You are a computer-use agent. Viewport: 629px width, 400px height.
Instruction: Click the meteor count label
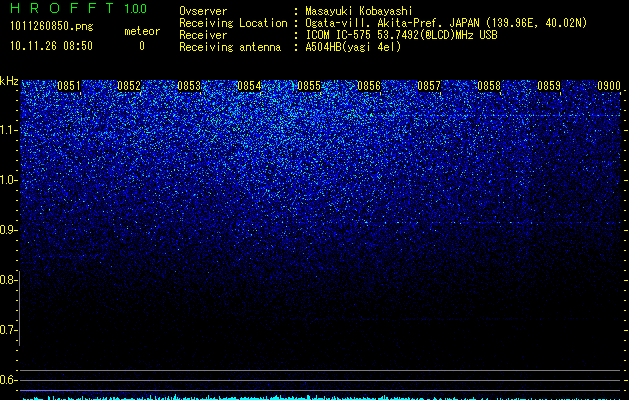click(x=142, y=31)
